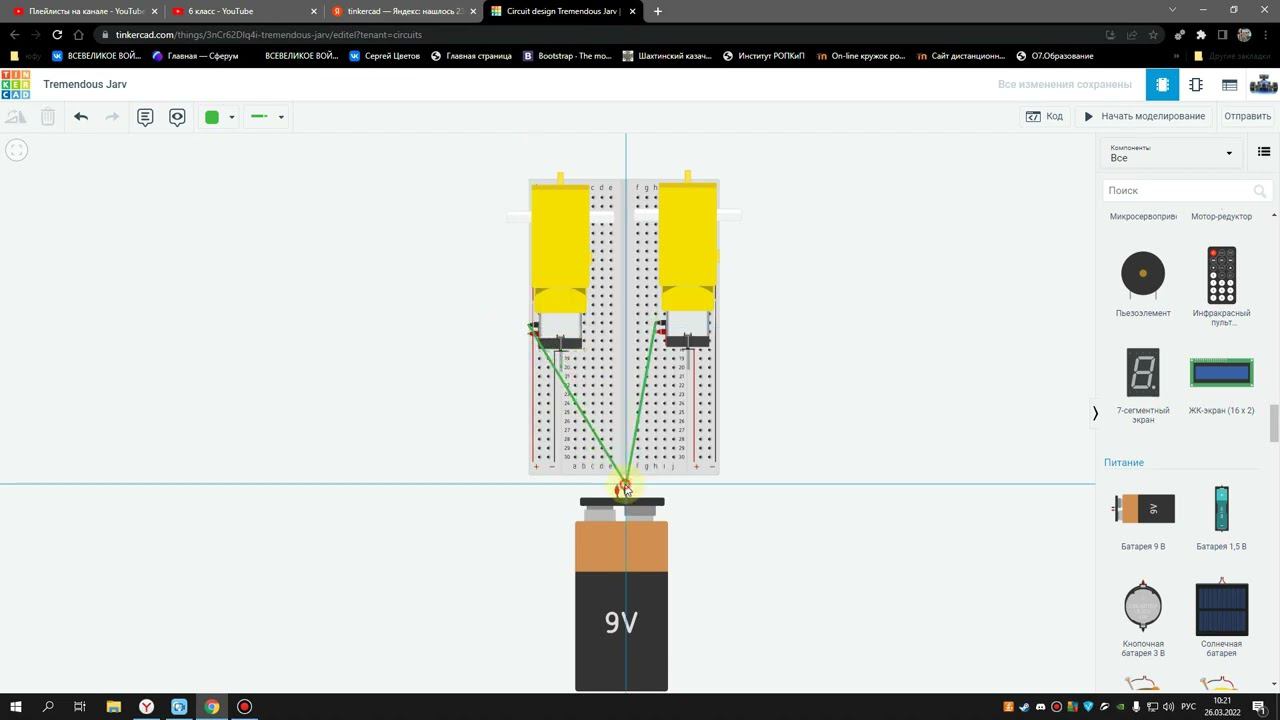
Task: Open the wire color dropdown arrow
Action: pos(231,117)
